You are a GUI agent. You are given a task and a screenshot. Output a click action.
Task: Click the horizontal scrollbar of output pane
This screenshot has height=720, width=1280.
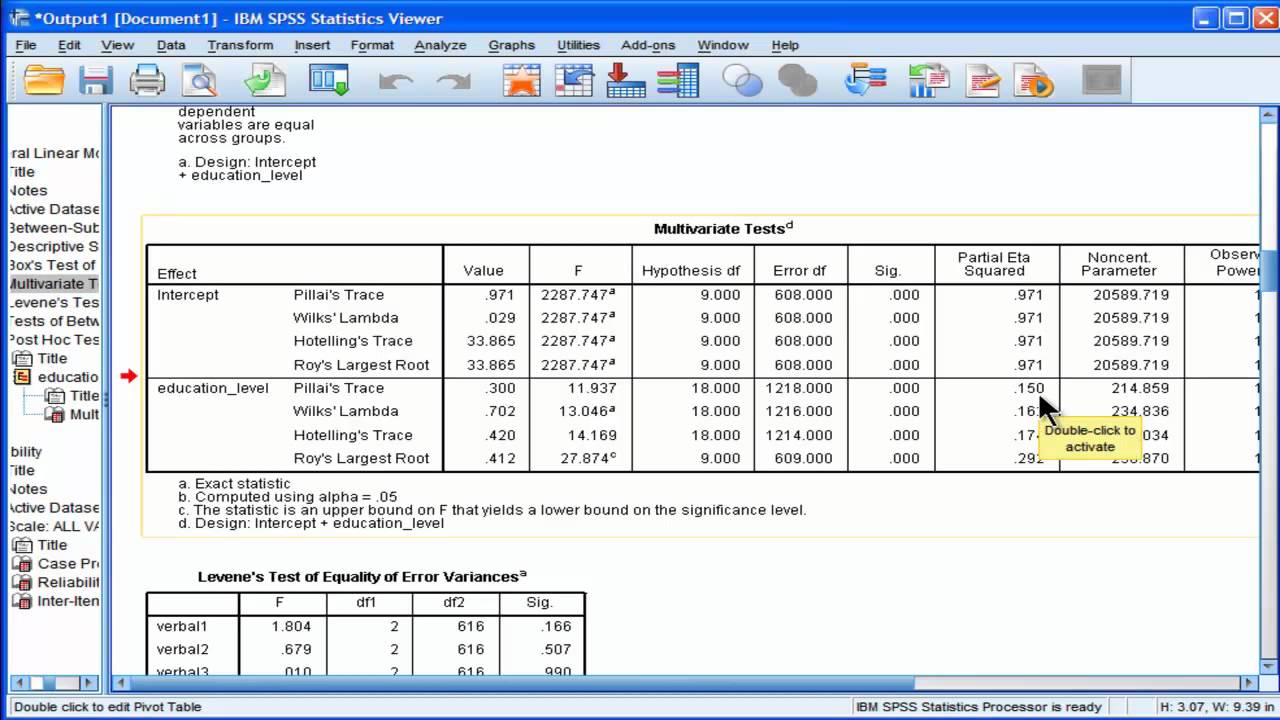click(x=685, y=683)
